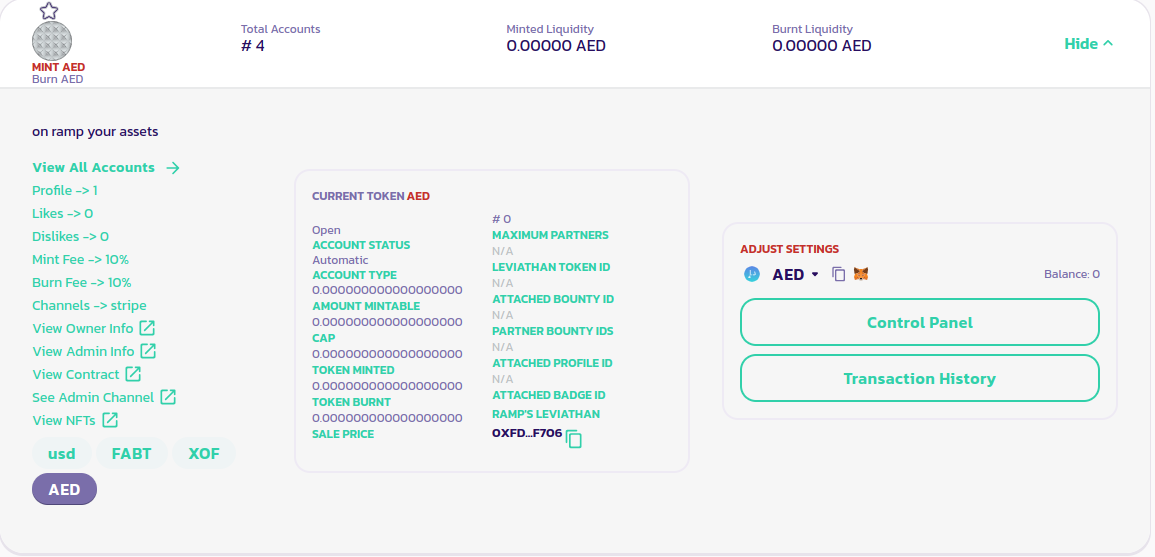Follow the View All Accounts arrow link
The height and width of the screenshot is (557, 1155).
click(x=173, y=168)
